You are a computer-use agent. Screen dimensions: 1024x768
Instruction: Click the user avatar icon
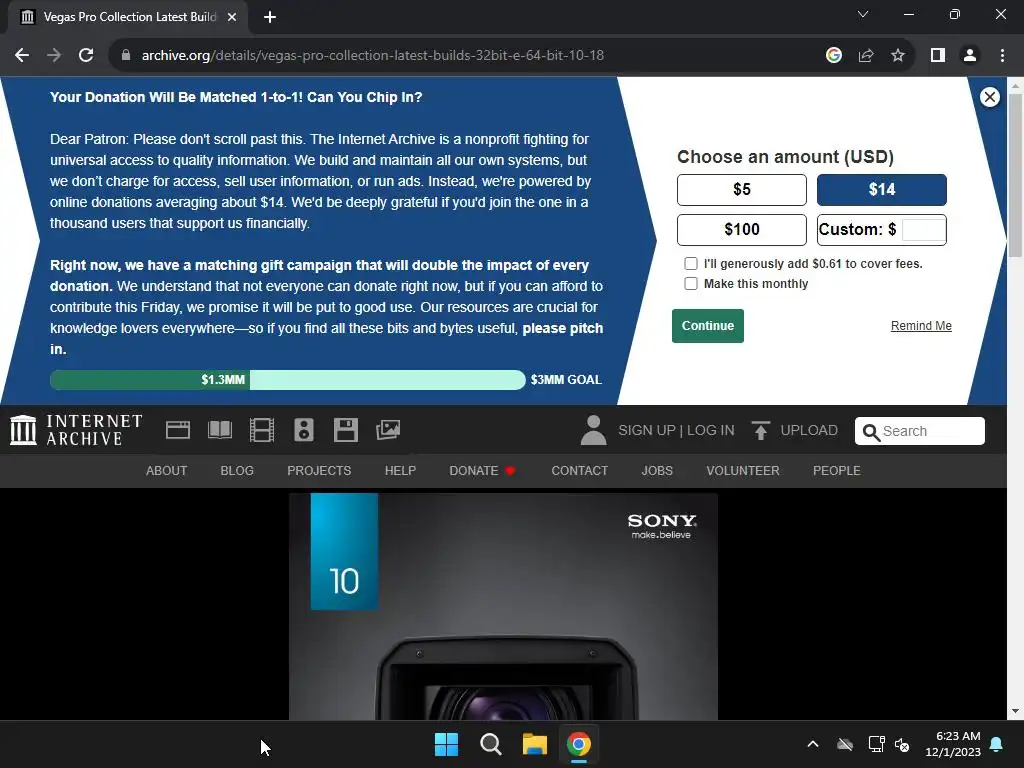(594, 430)
